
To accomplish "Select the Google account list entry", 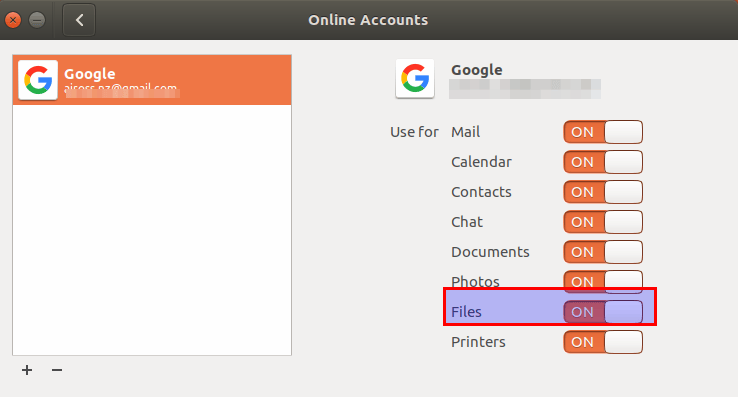I will [152, 80].
